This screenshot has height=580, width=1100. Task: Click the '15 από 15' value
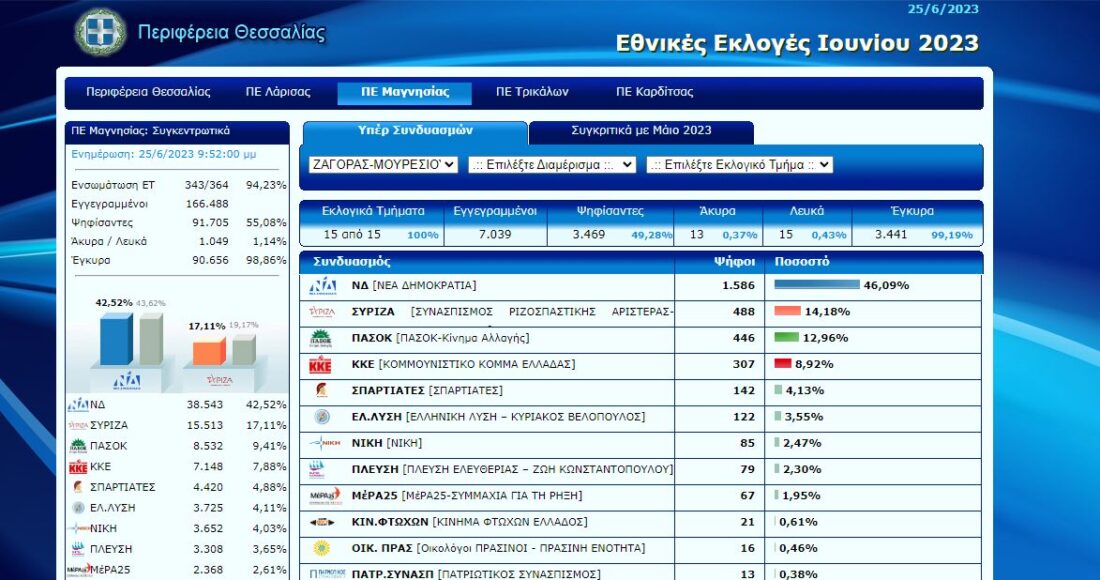(351, 234)
